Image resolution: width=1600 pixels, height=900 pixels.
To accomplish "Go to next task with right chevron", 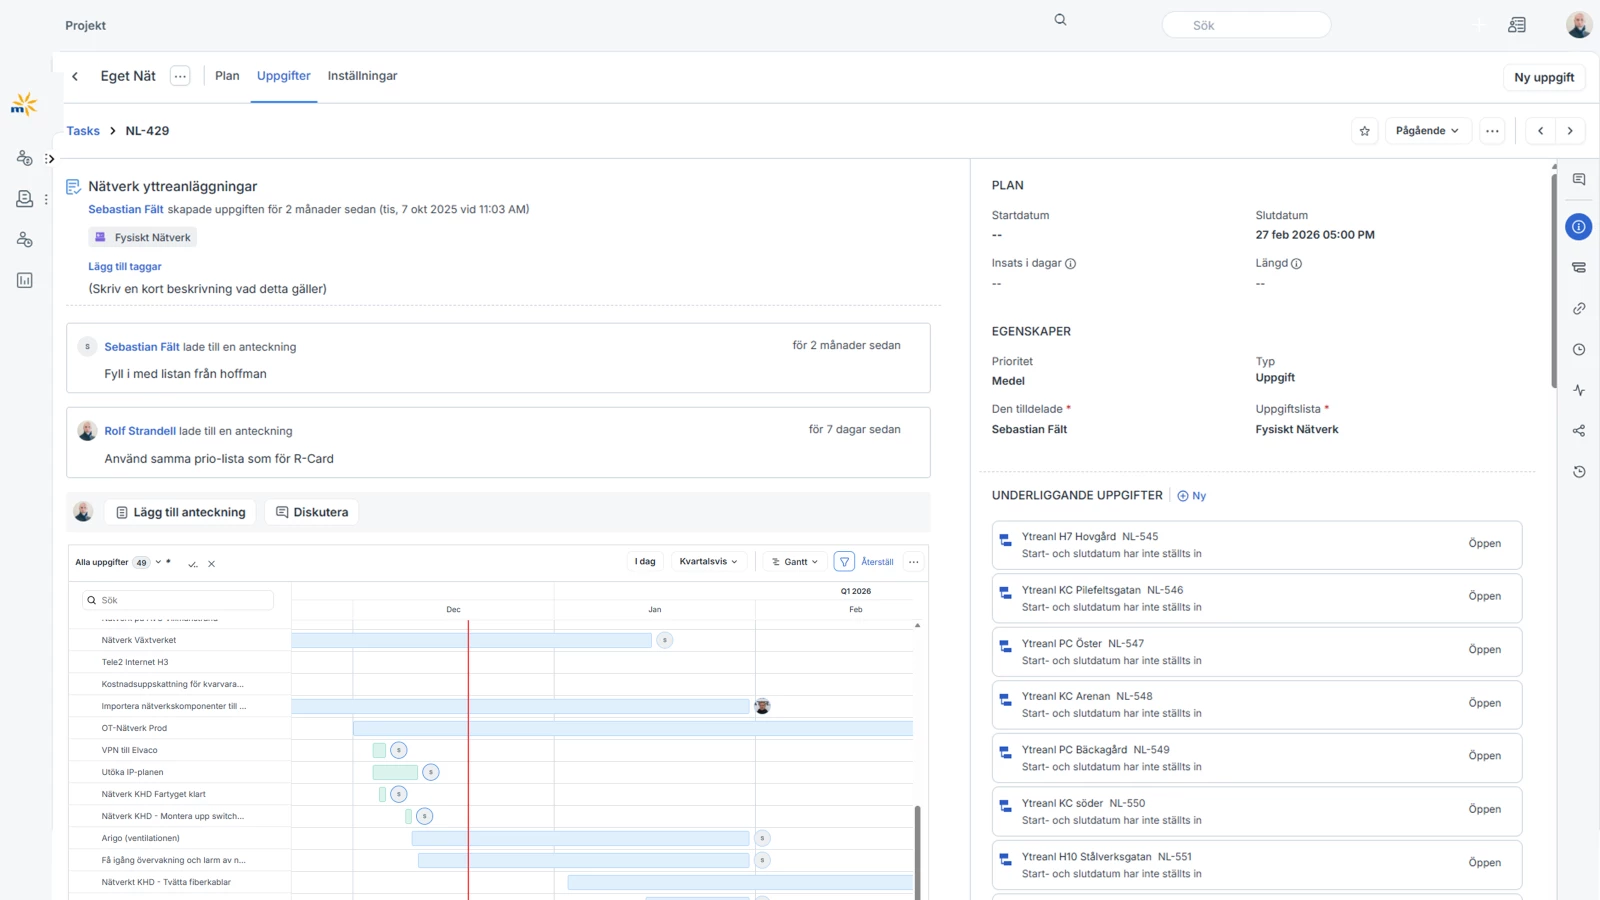I will pyautogui.click(x=1571, y=131).
